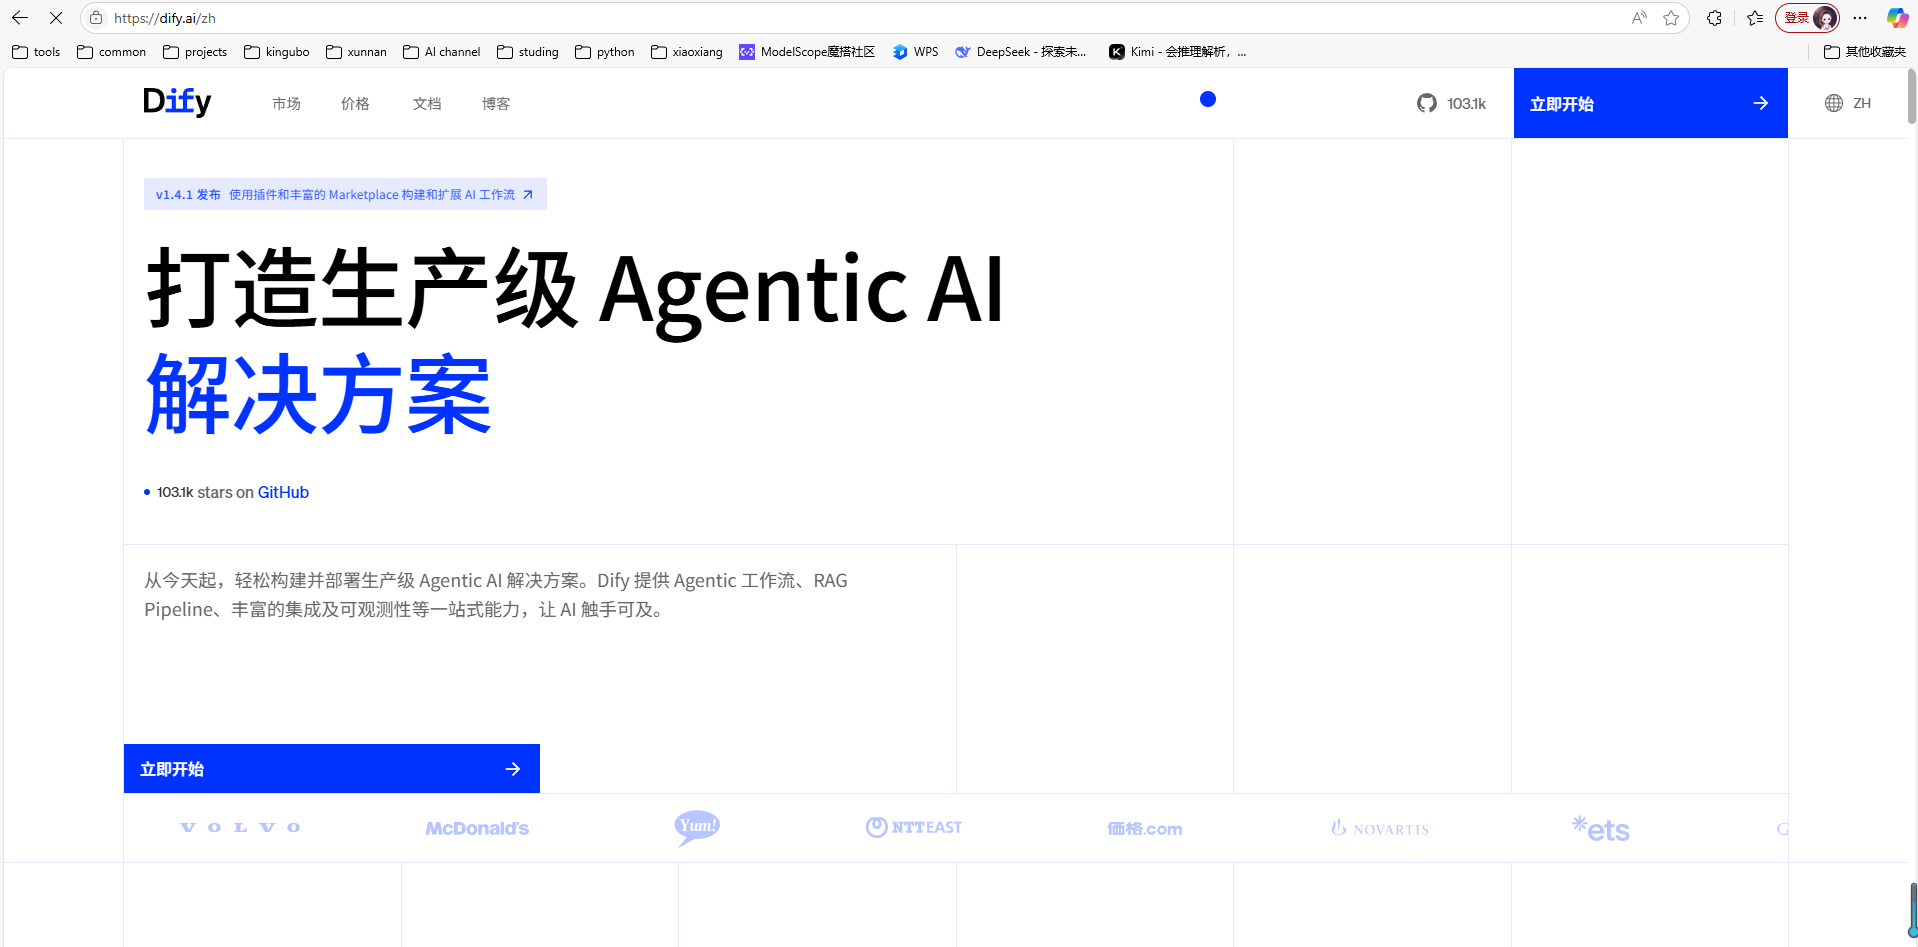Click the address bar URL field
Viewport: 1918px width, 947px height.
(x=800, y=18)
